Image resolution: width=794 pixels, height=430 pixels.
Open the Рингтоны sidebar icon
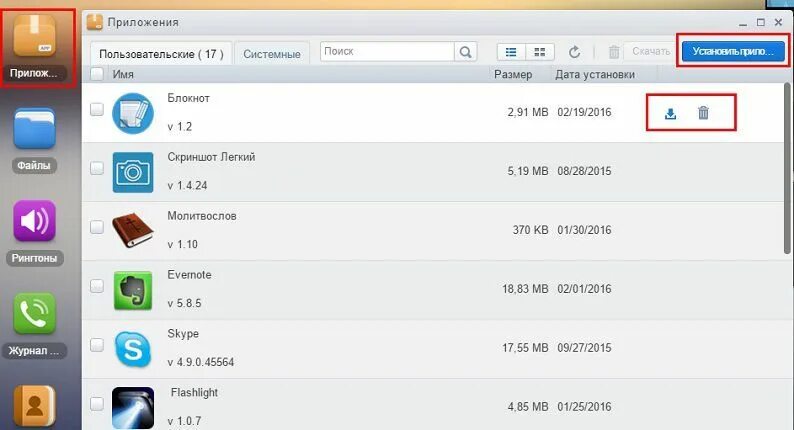point(34,221)
